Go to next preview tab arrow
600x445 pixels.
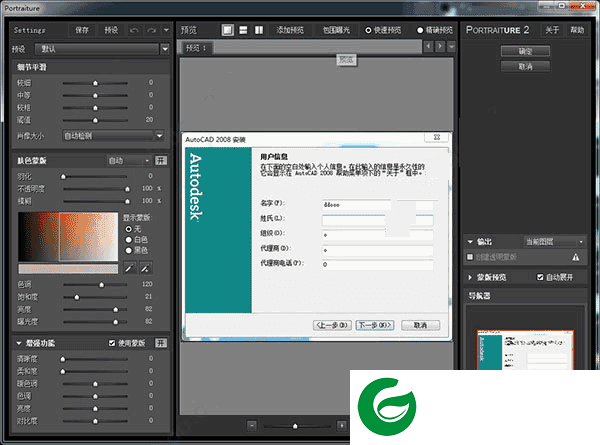(x=440, y=47)
